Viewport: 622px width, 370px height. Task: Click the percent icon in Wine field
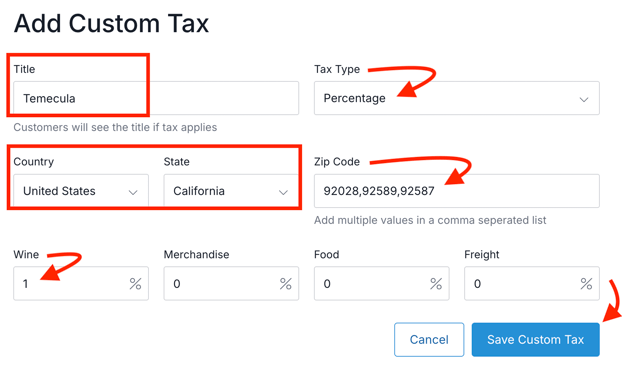coord(135,284)
